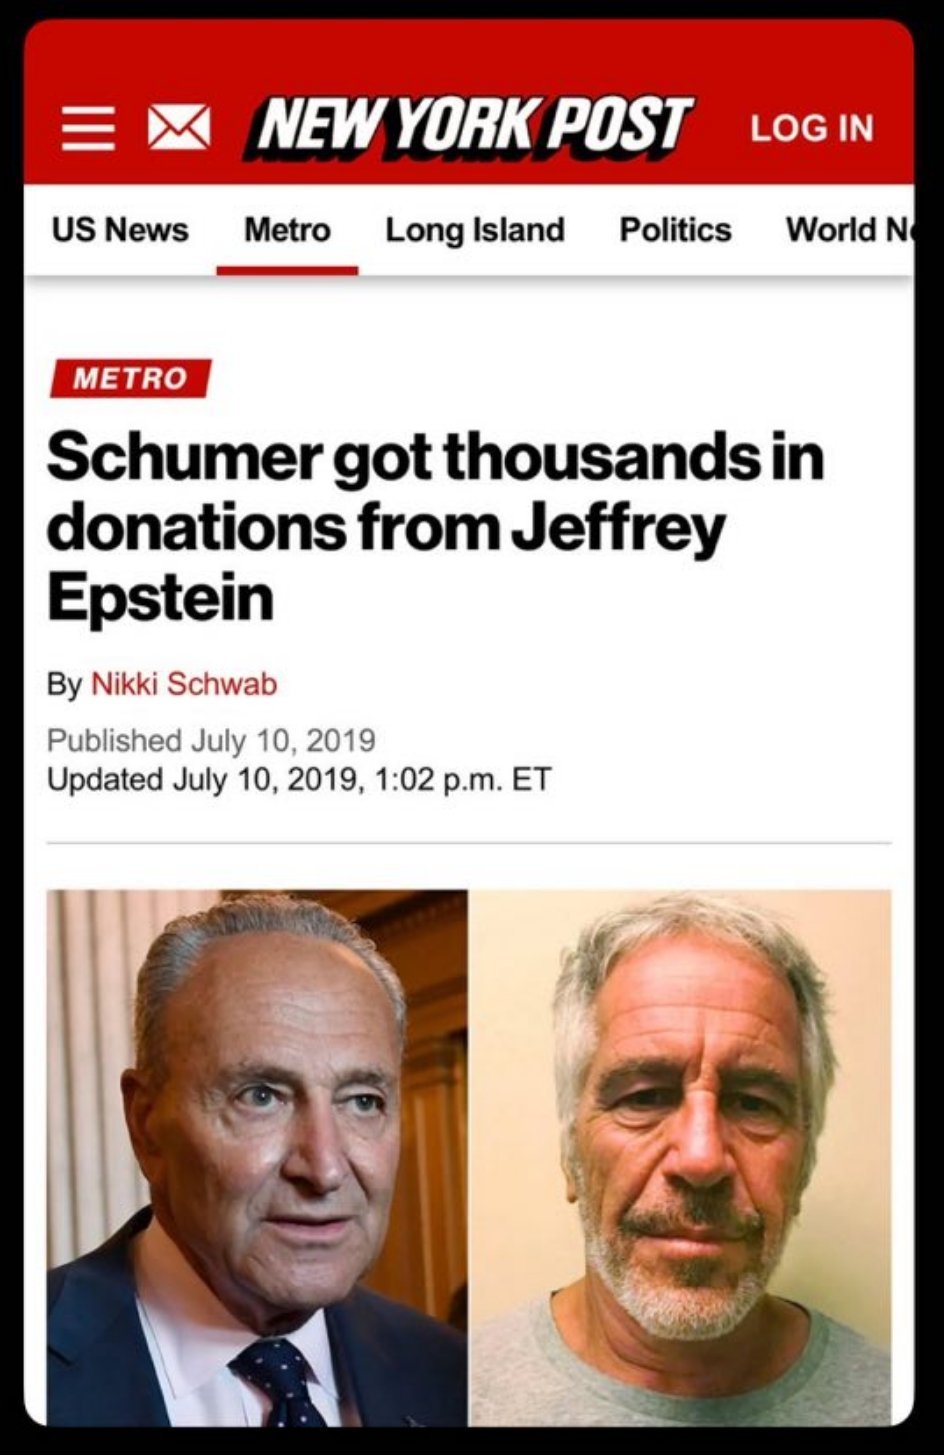Open author Nikki Schwab's profile link
The height and width of the screenshot is (1455, 944).
pos(184,684)
